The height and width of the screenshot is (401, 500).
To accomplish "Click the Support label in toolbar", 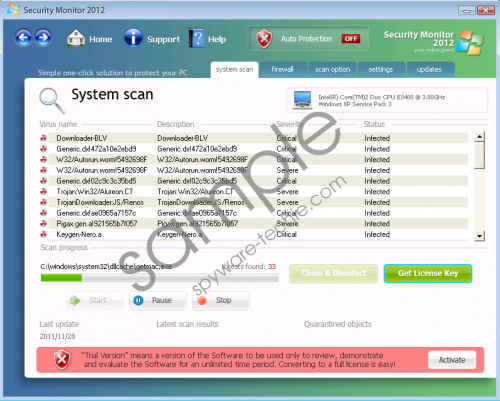I will coord(163,39).
